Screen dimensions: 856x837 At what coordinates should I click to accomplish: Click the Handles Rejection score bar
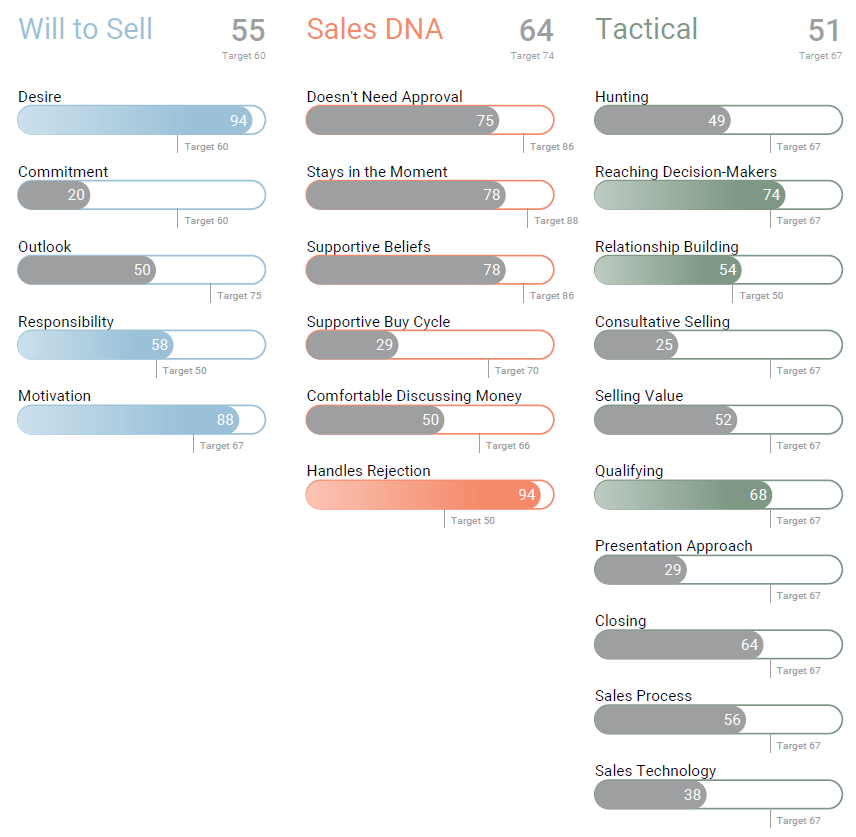click(x=429, y=495)
